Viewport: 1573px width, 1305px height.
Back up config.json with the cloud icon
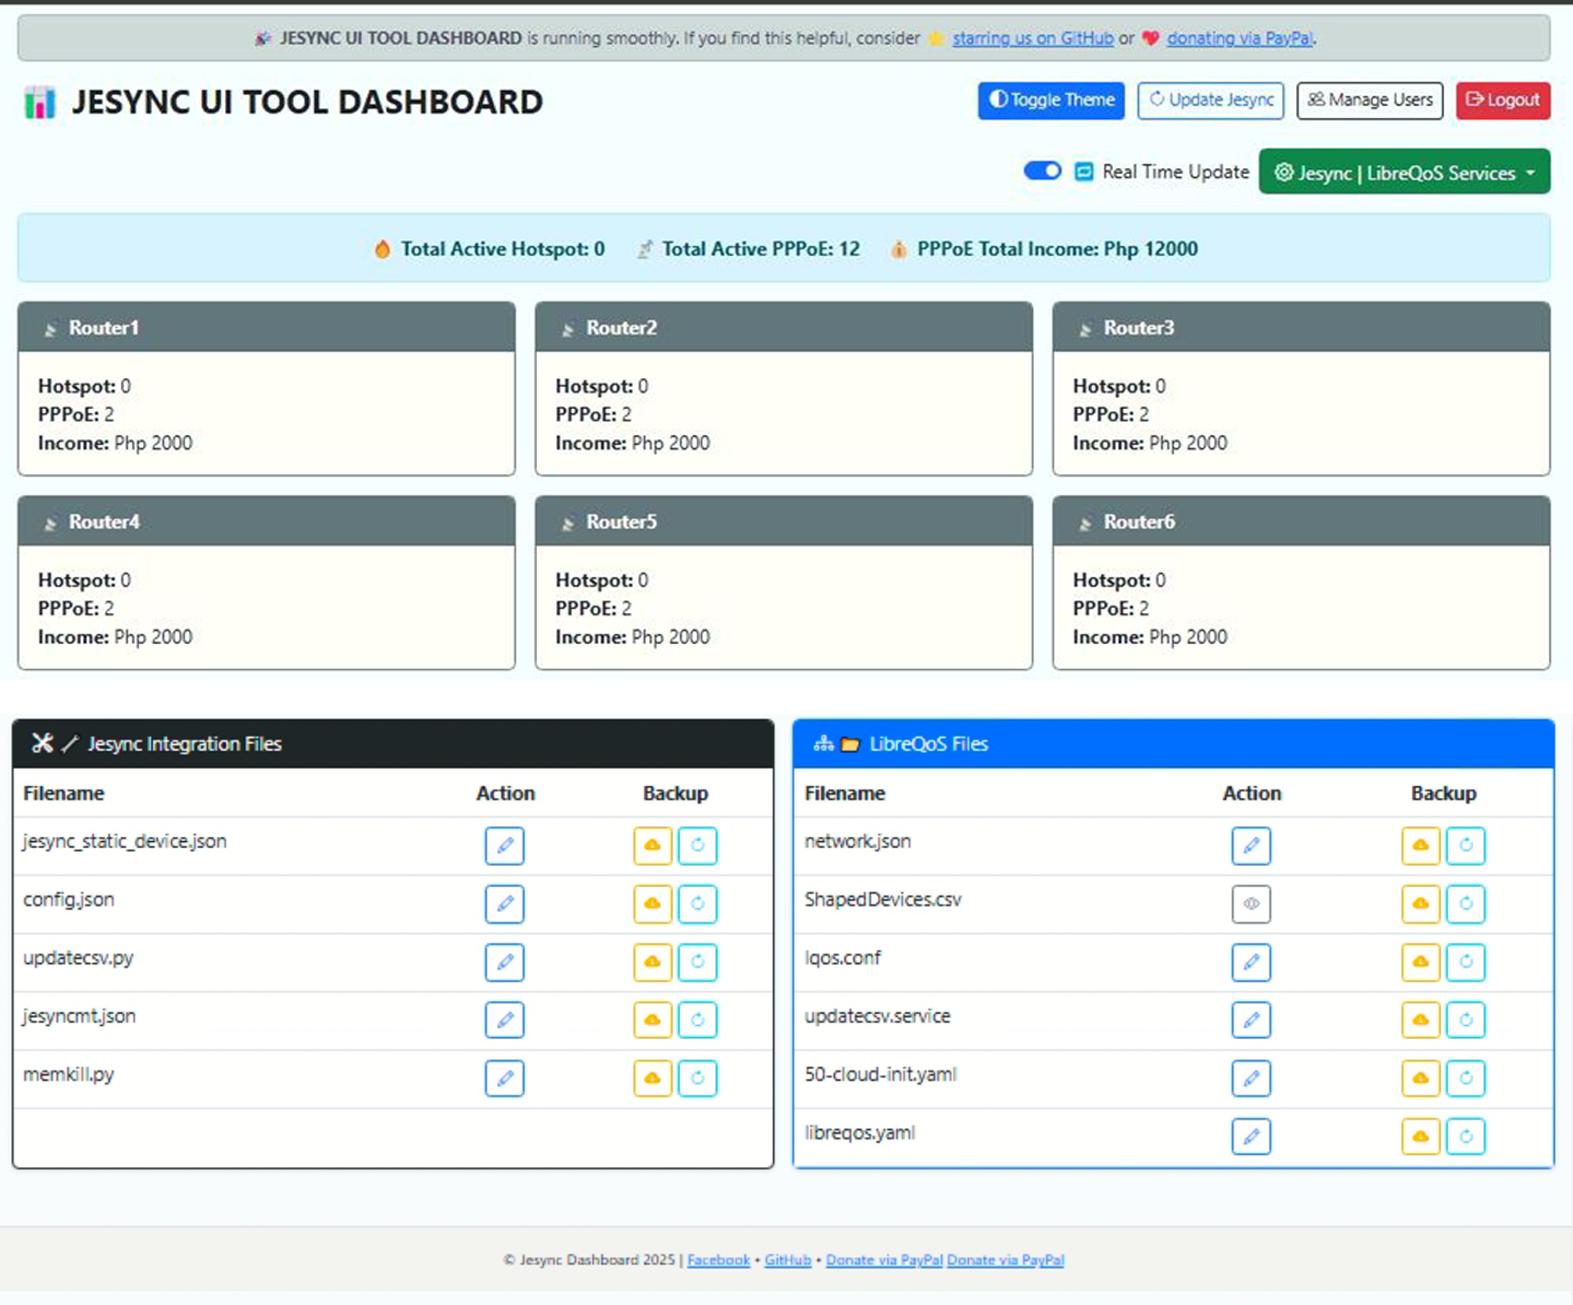[653, 904]
